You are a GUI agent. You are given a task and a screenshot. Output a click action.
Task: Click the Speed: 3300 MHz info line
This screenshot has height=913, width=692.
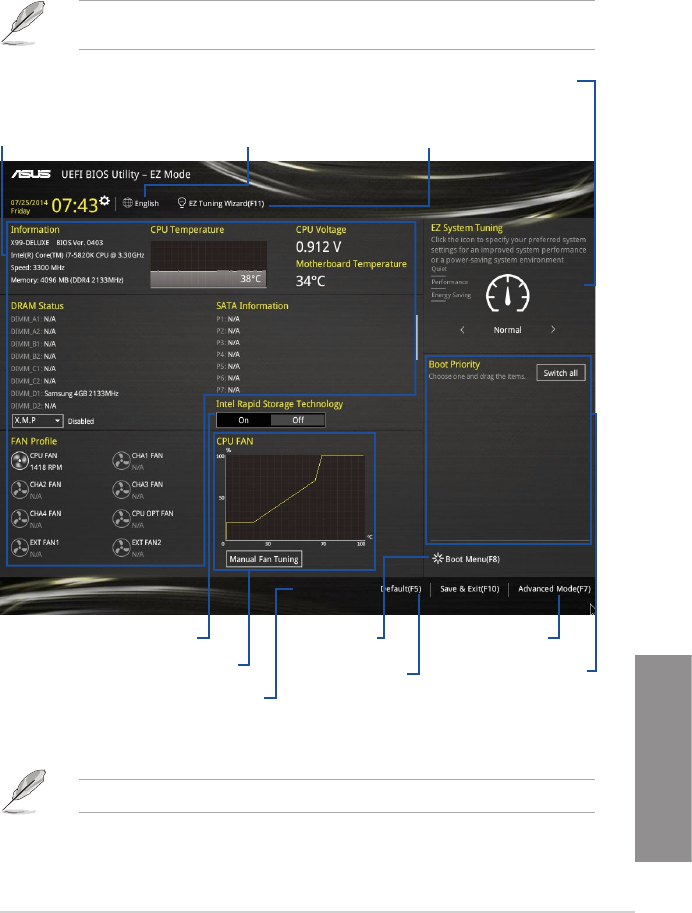(37, 267)
